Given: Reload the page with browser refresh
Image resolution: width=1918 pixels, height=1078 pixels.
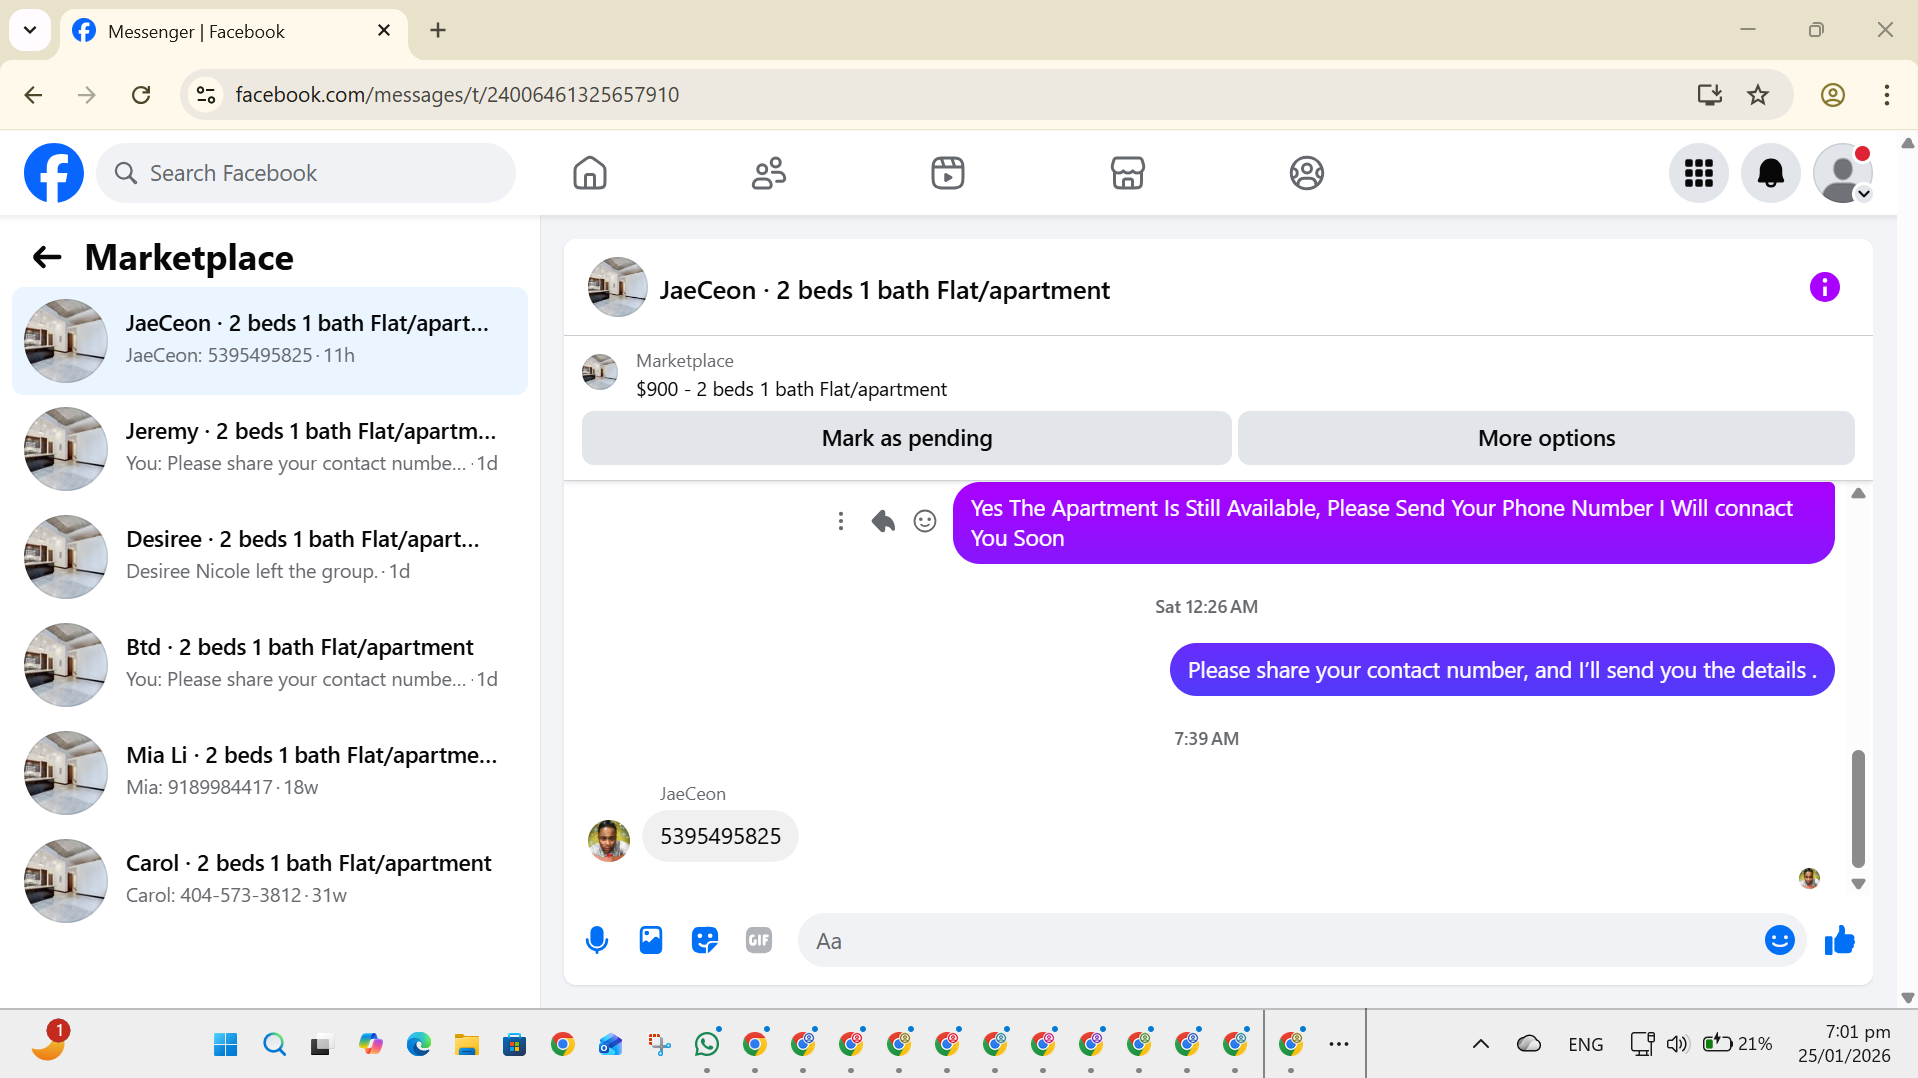Looking at the screenshot, I should 141,95.
